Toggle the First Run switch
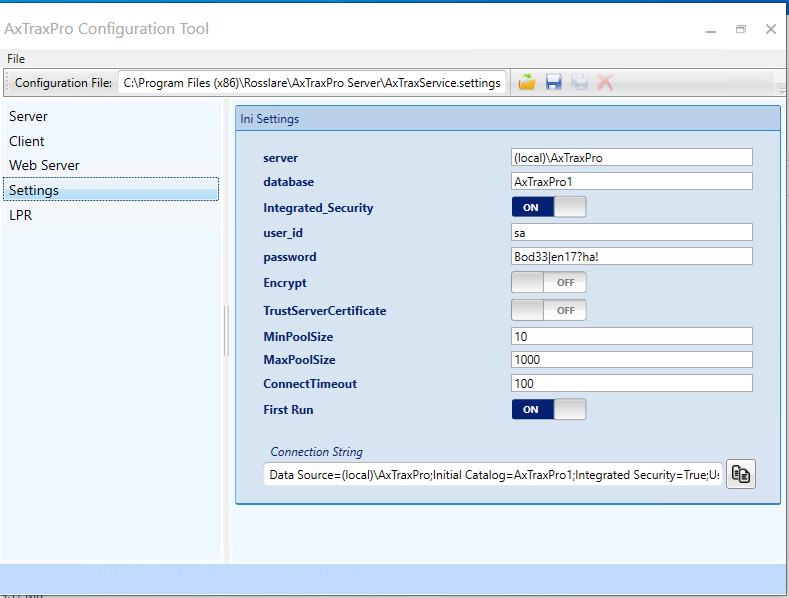 tap(549, 409)
